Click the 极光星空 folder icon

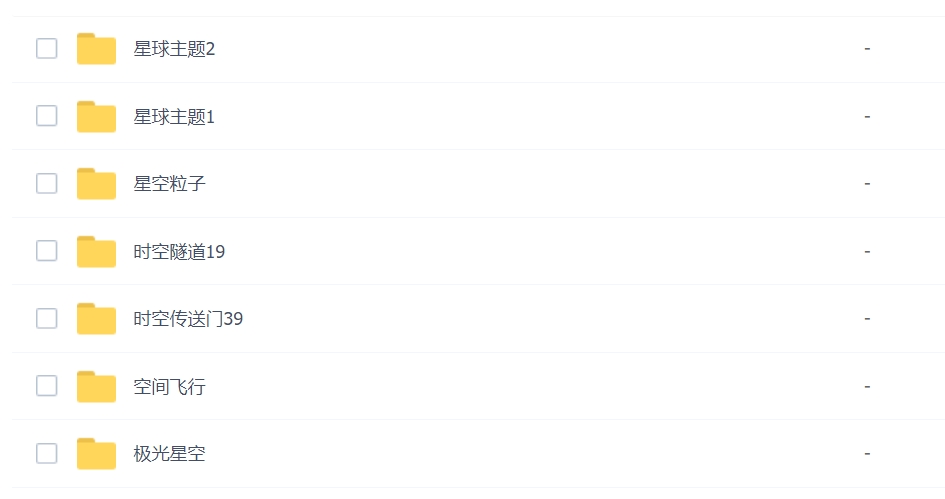96,454
